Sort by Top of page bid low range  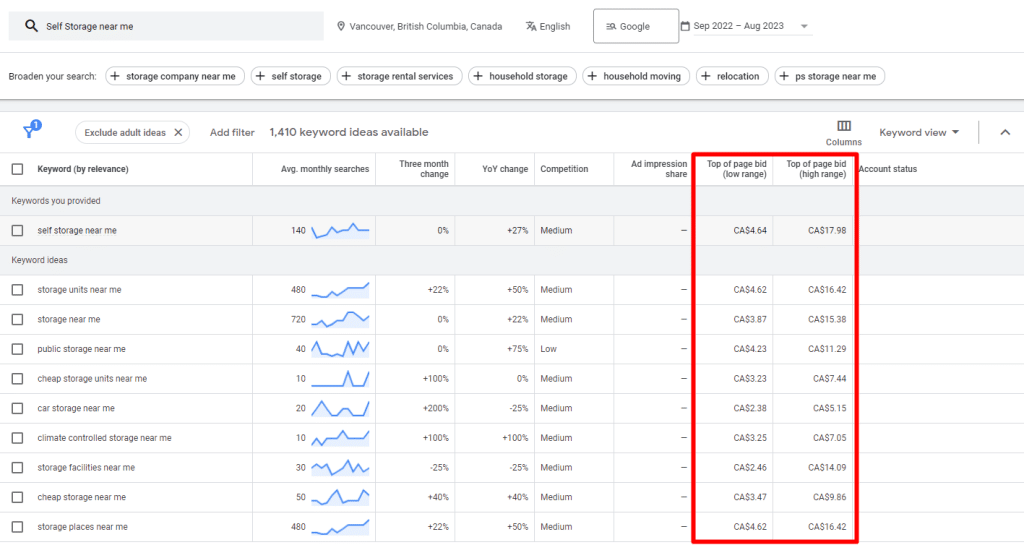pos(737,169)
